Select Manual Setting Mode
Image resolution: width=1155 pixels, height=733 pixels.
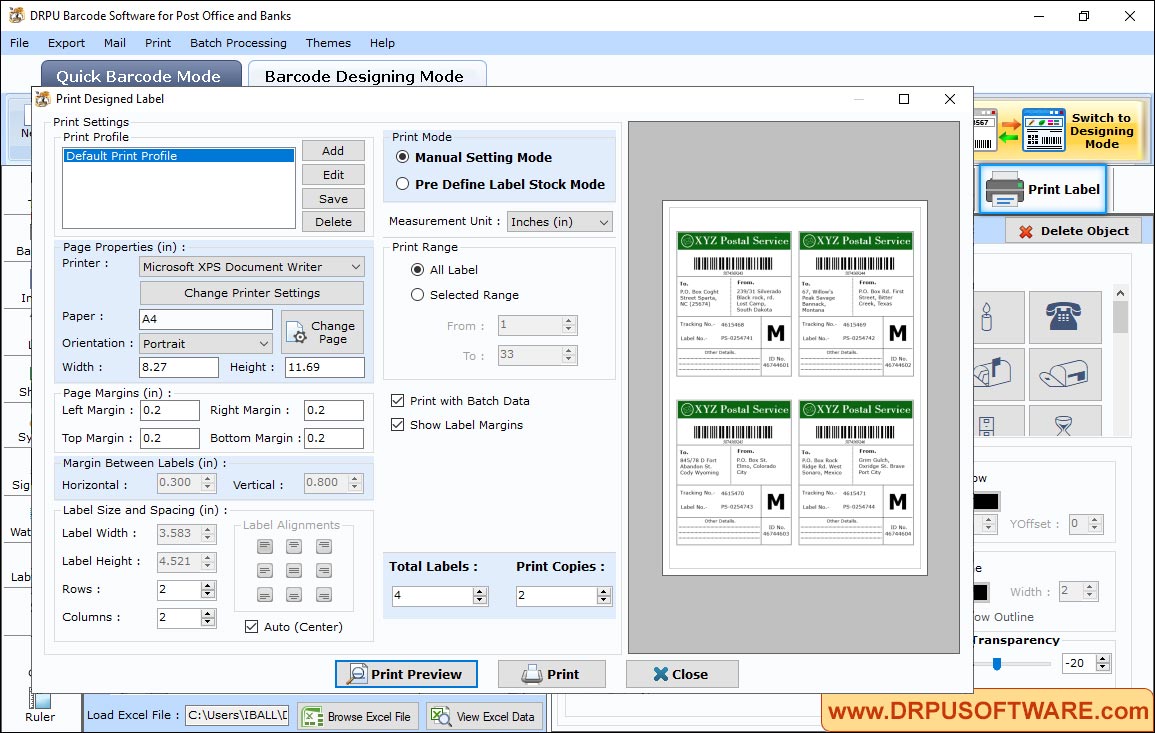click(x=402, y=157)
